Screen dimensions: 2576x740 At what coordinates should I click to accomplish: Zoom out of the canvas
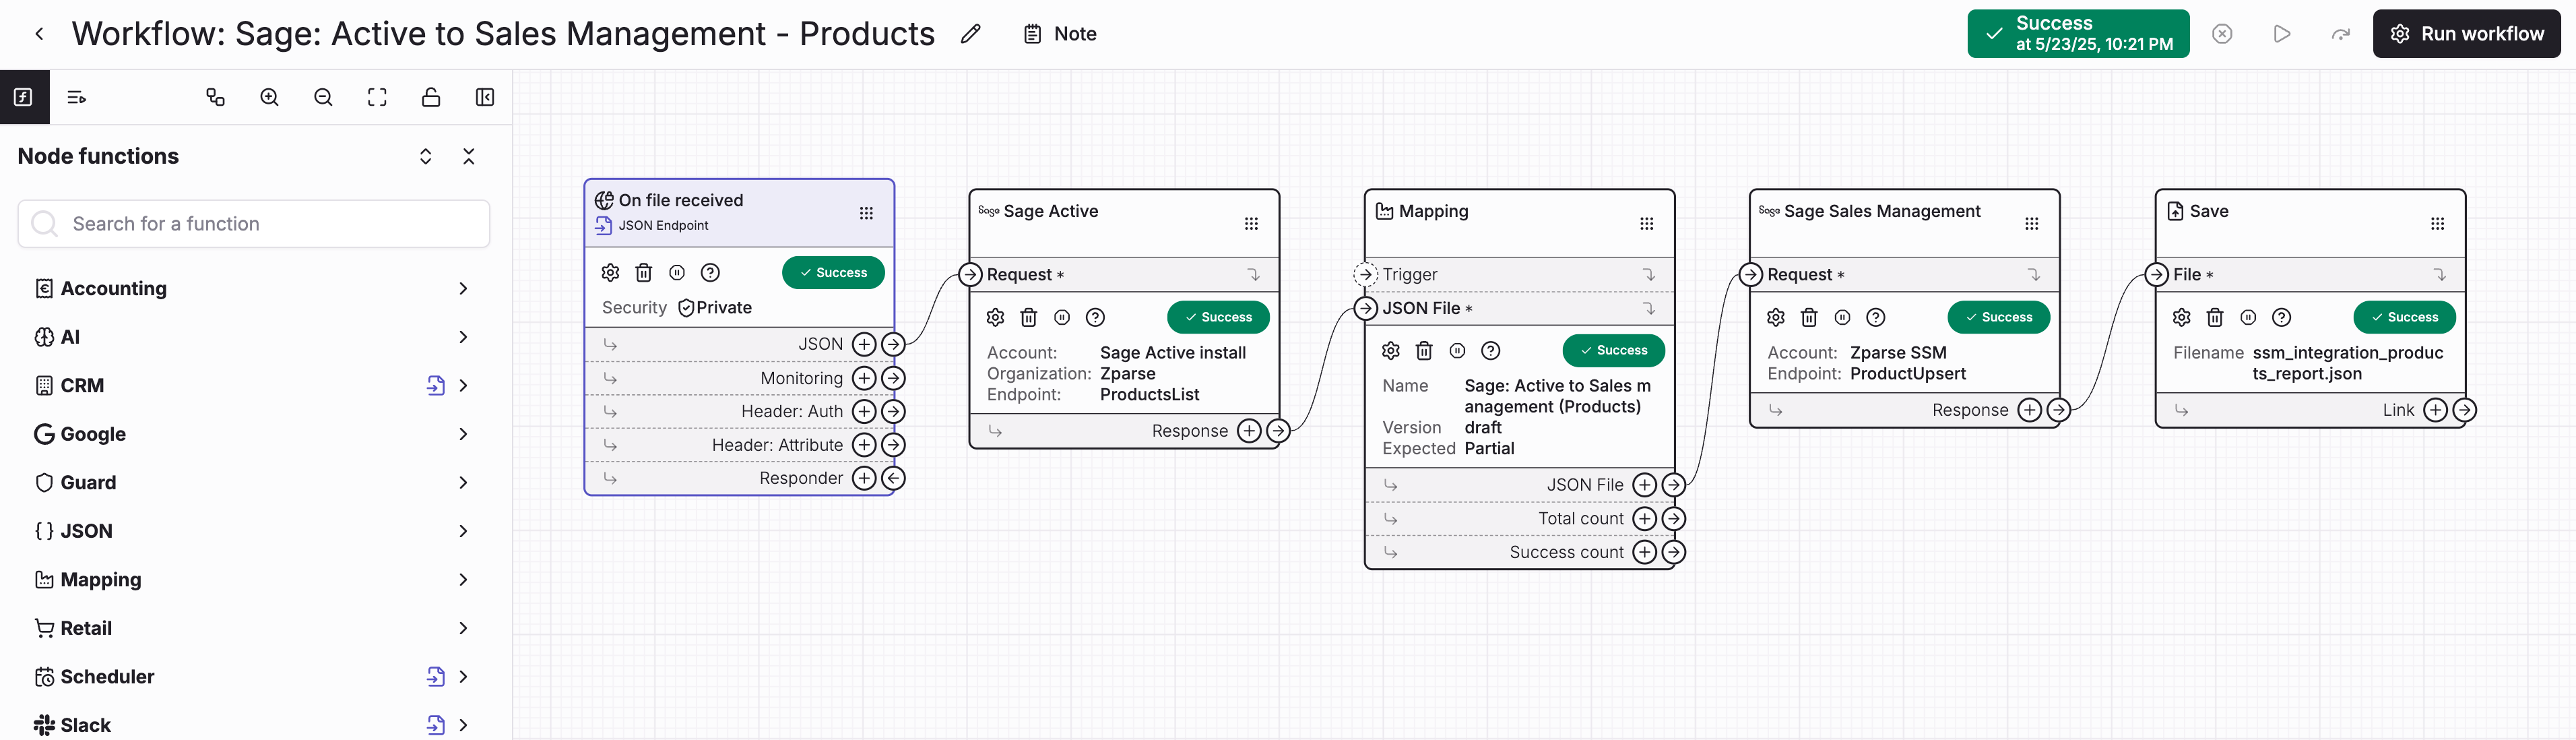click(x=323, y=97)
